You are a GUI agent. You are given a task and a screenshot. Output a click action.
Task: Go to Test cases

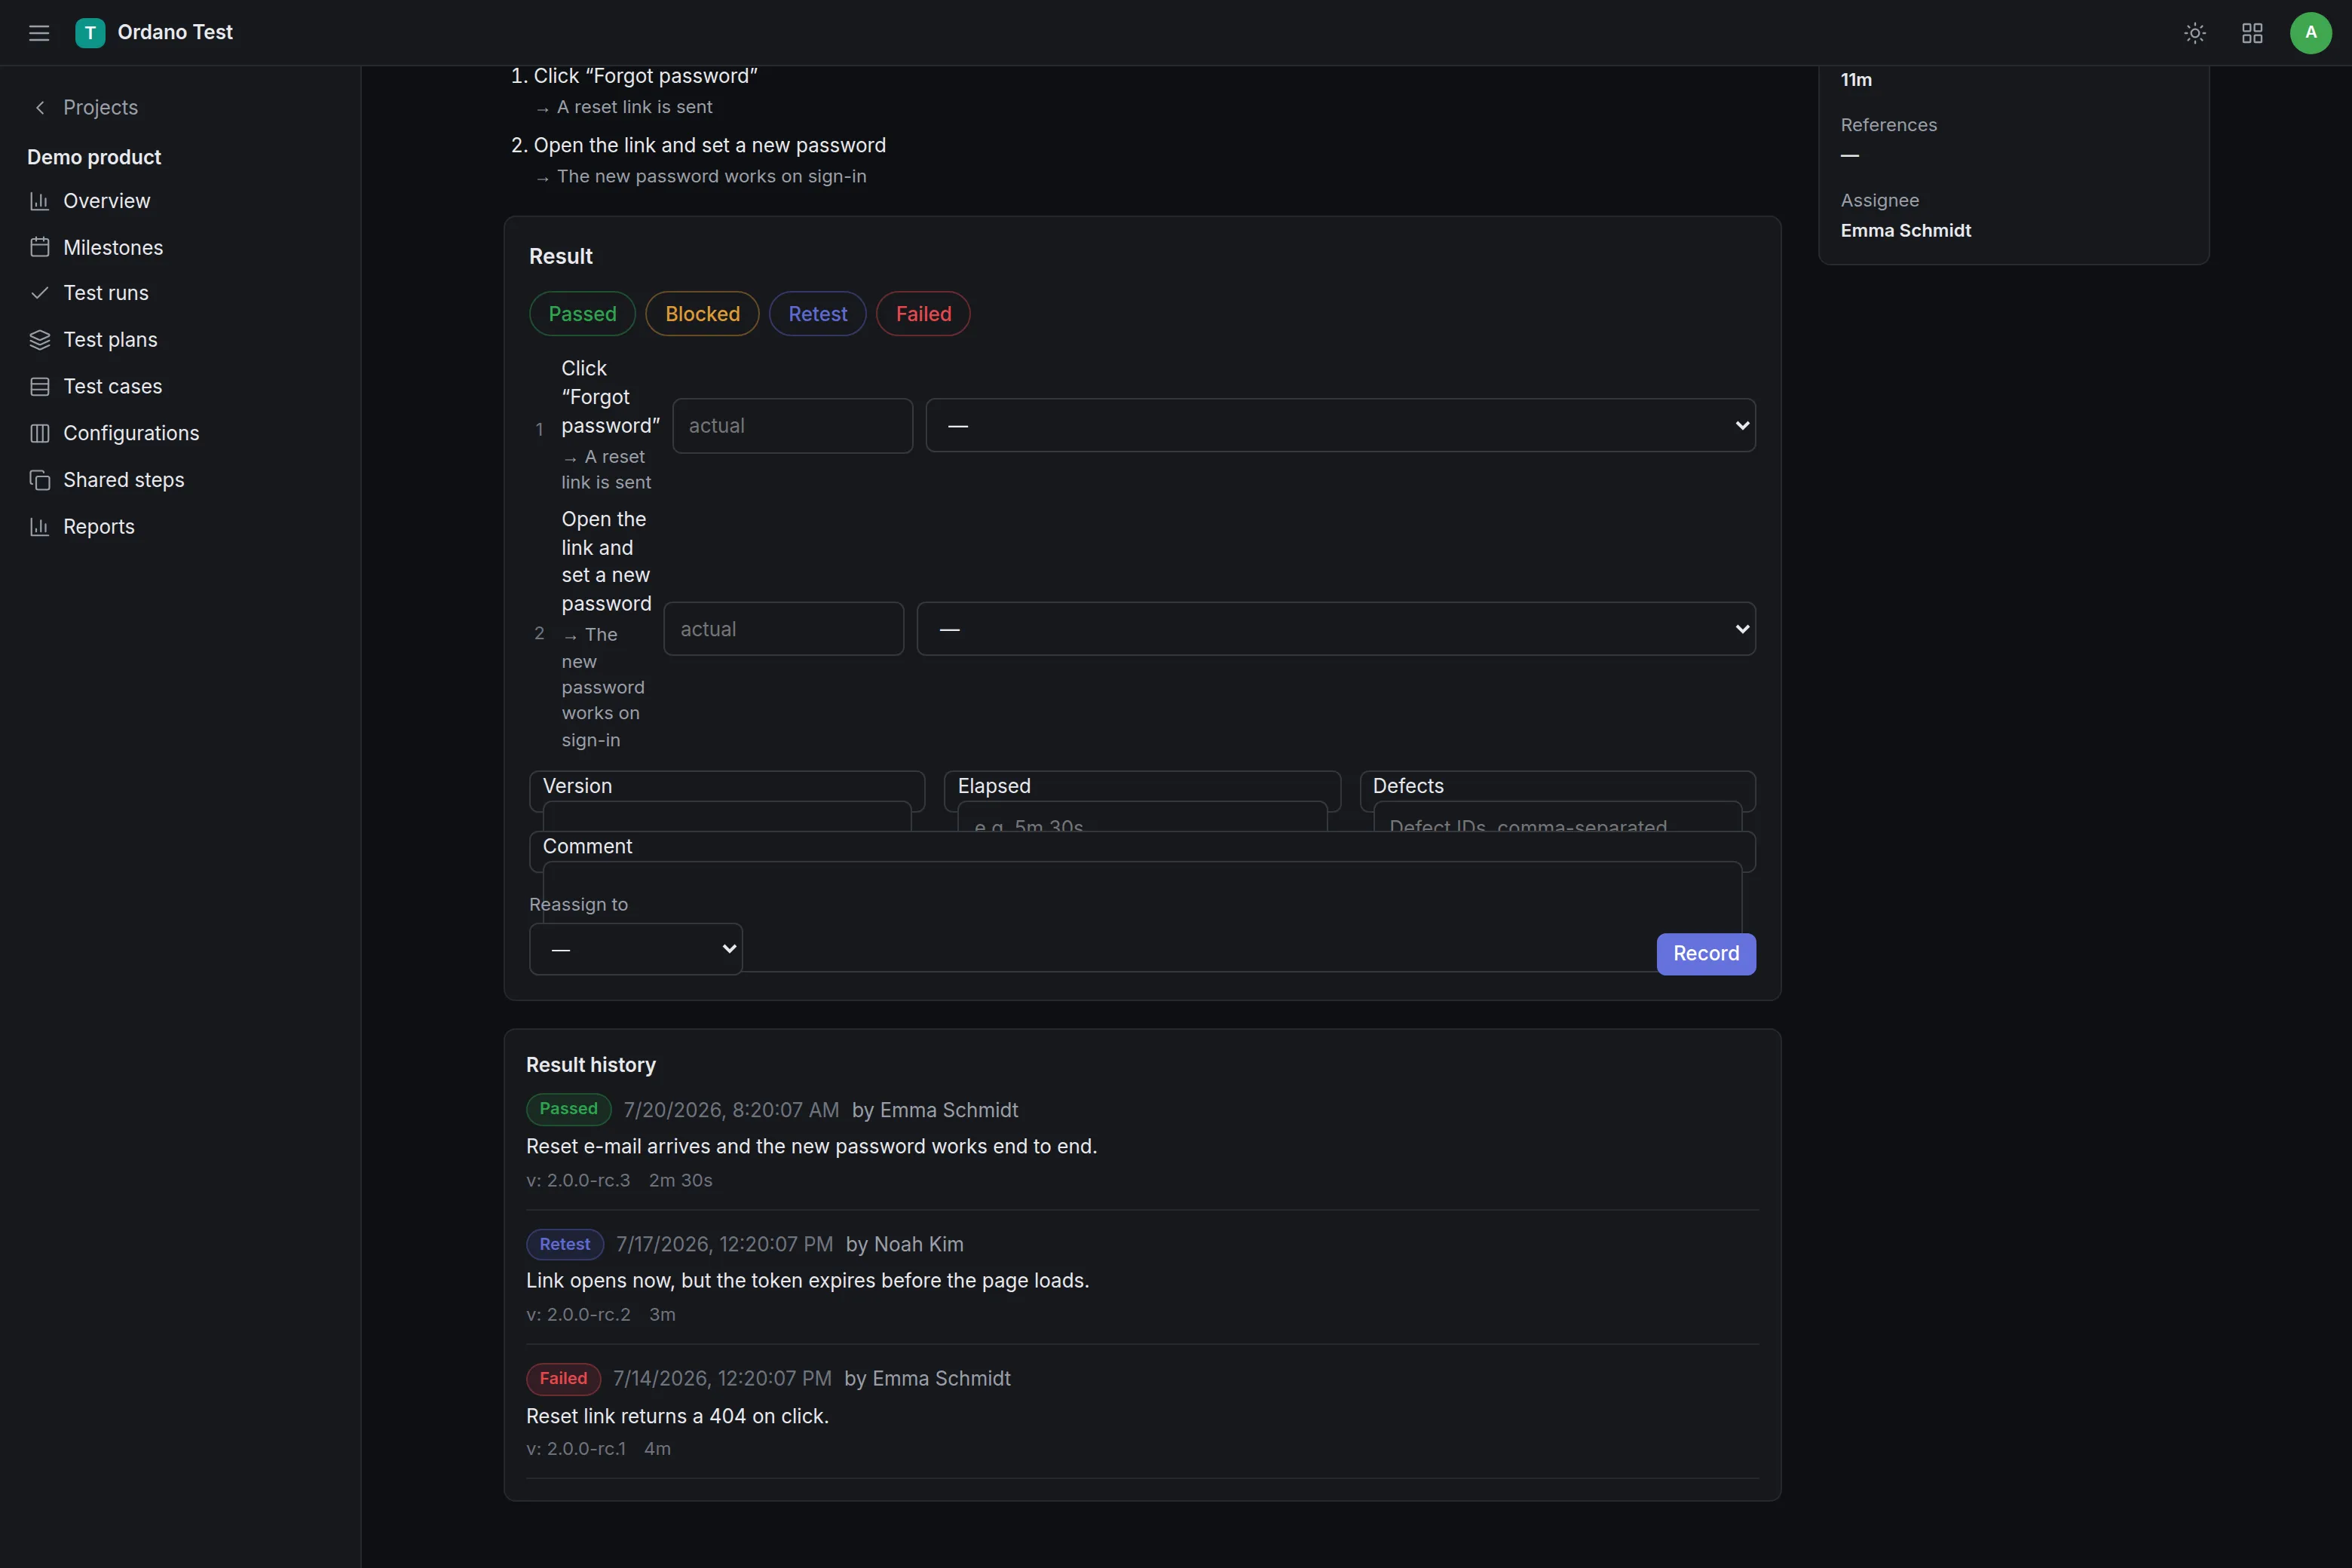pos(112,387)
